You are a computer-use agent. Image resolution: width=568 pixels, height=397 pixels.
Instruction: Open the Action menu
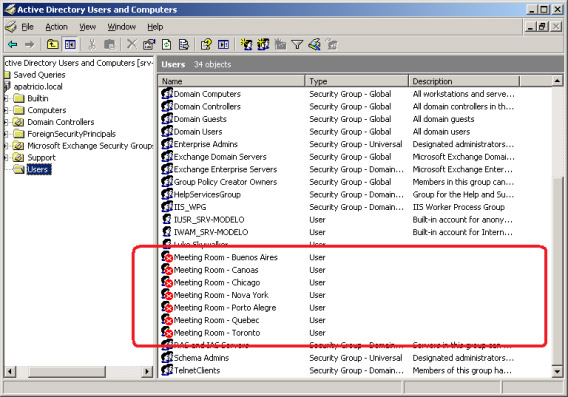coord(57,27)
